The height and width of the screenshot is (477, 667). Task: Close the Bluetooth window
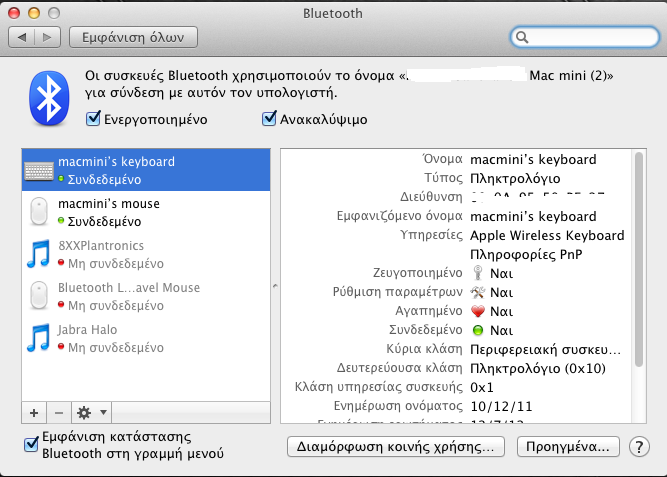14,13
